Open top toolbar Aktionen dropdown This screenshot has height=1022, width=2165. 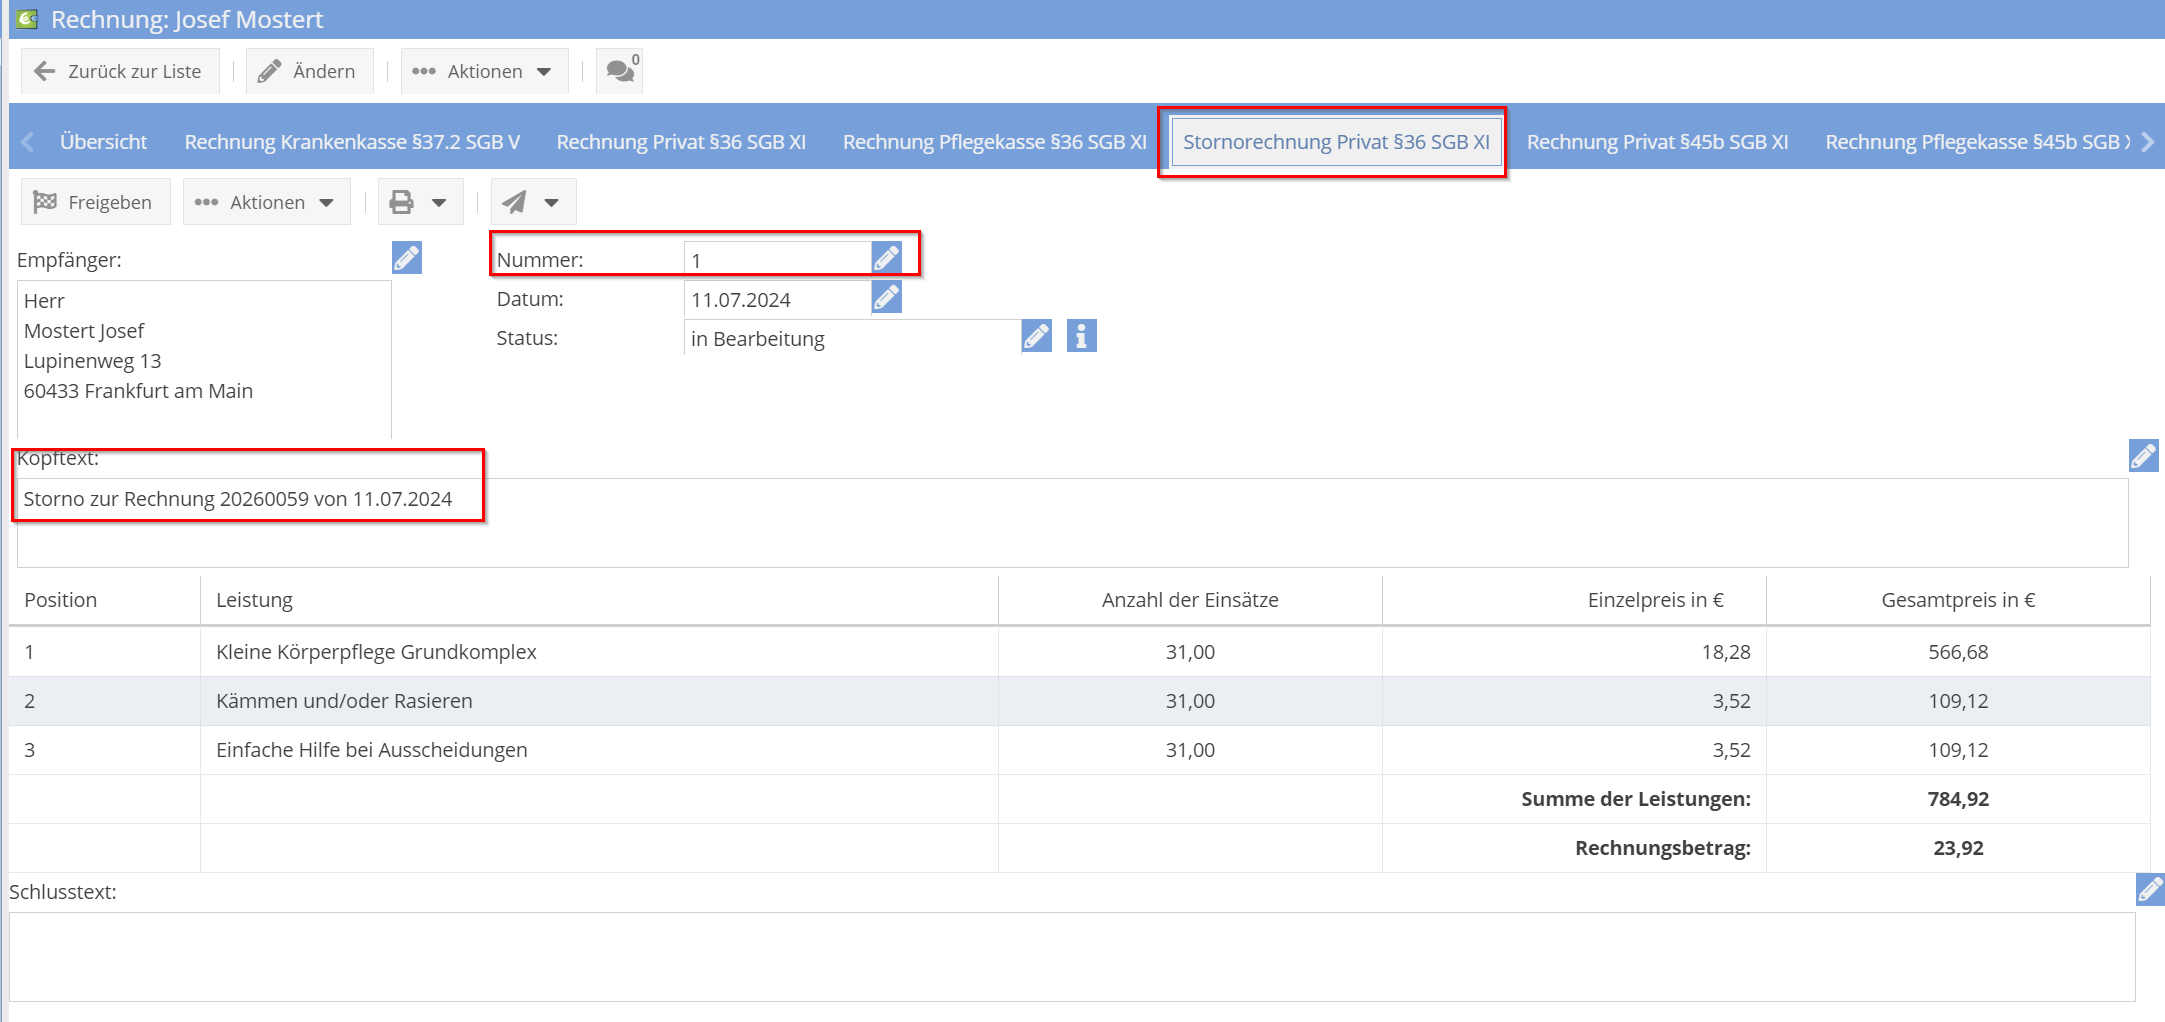(x=484, y=71)
